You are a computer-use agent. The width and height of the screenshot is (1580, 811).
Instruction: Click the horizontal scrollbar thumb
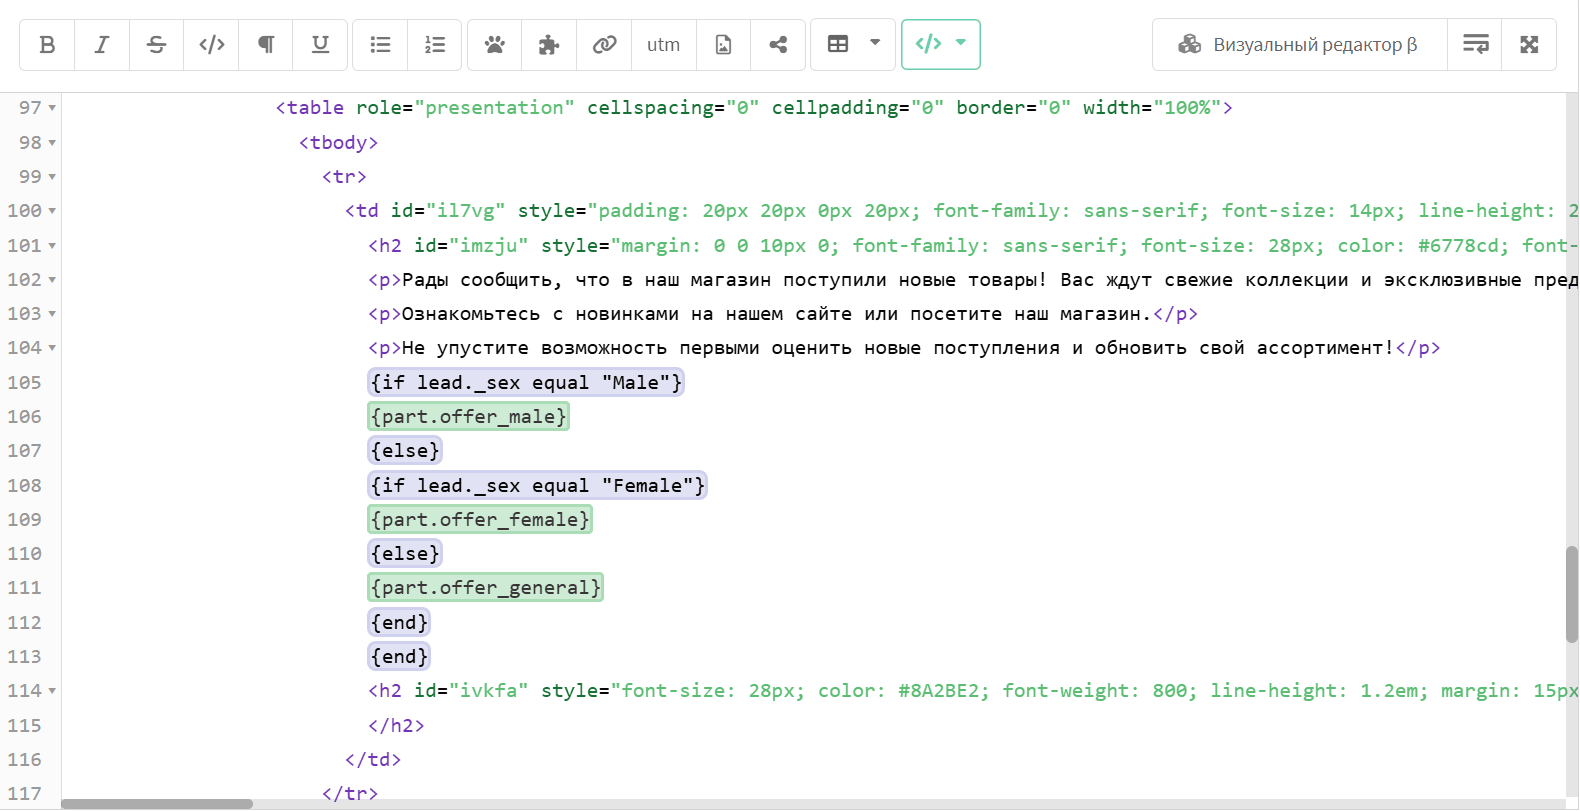157,804
